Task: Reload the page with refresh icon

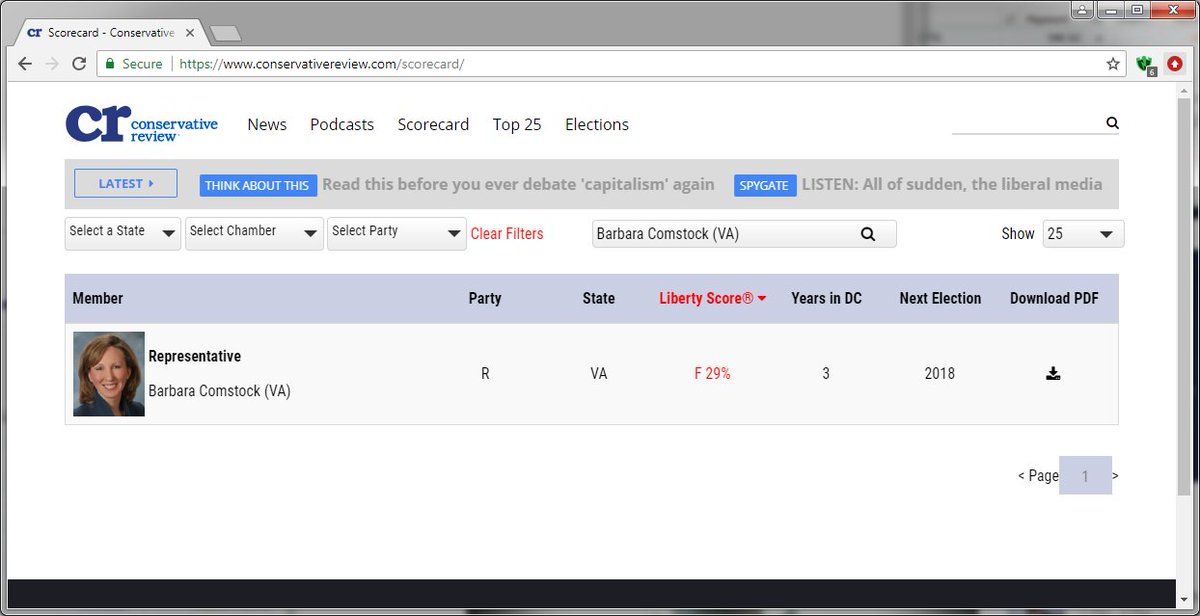Action: pyautogui.click(x=78, y=63)
